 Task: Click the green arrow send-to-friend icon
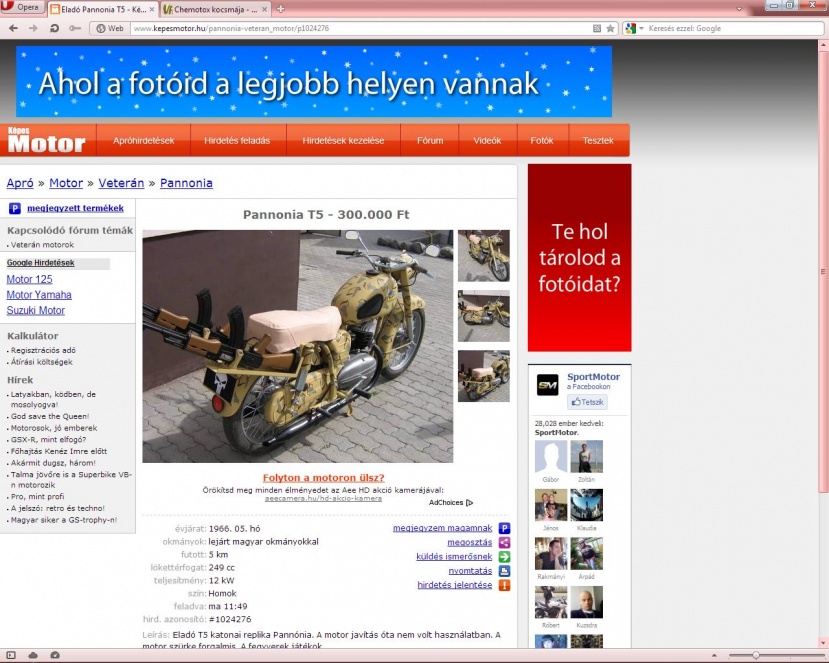(504, 556)
